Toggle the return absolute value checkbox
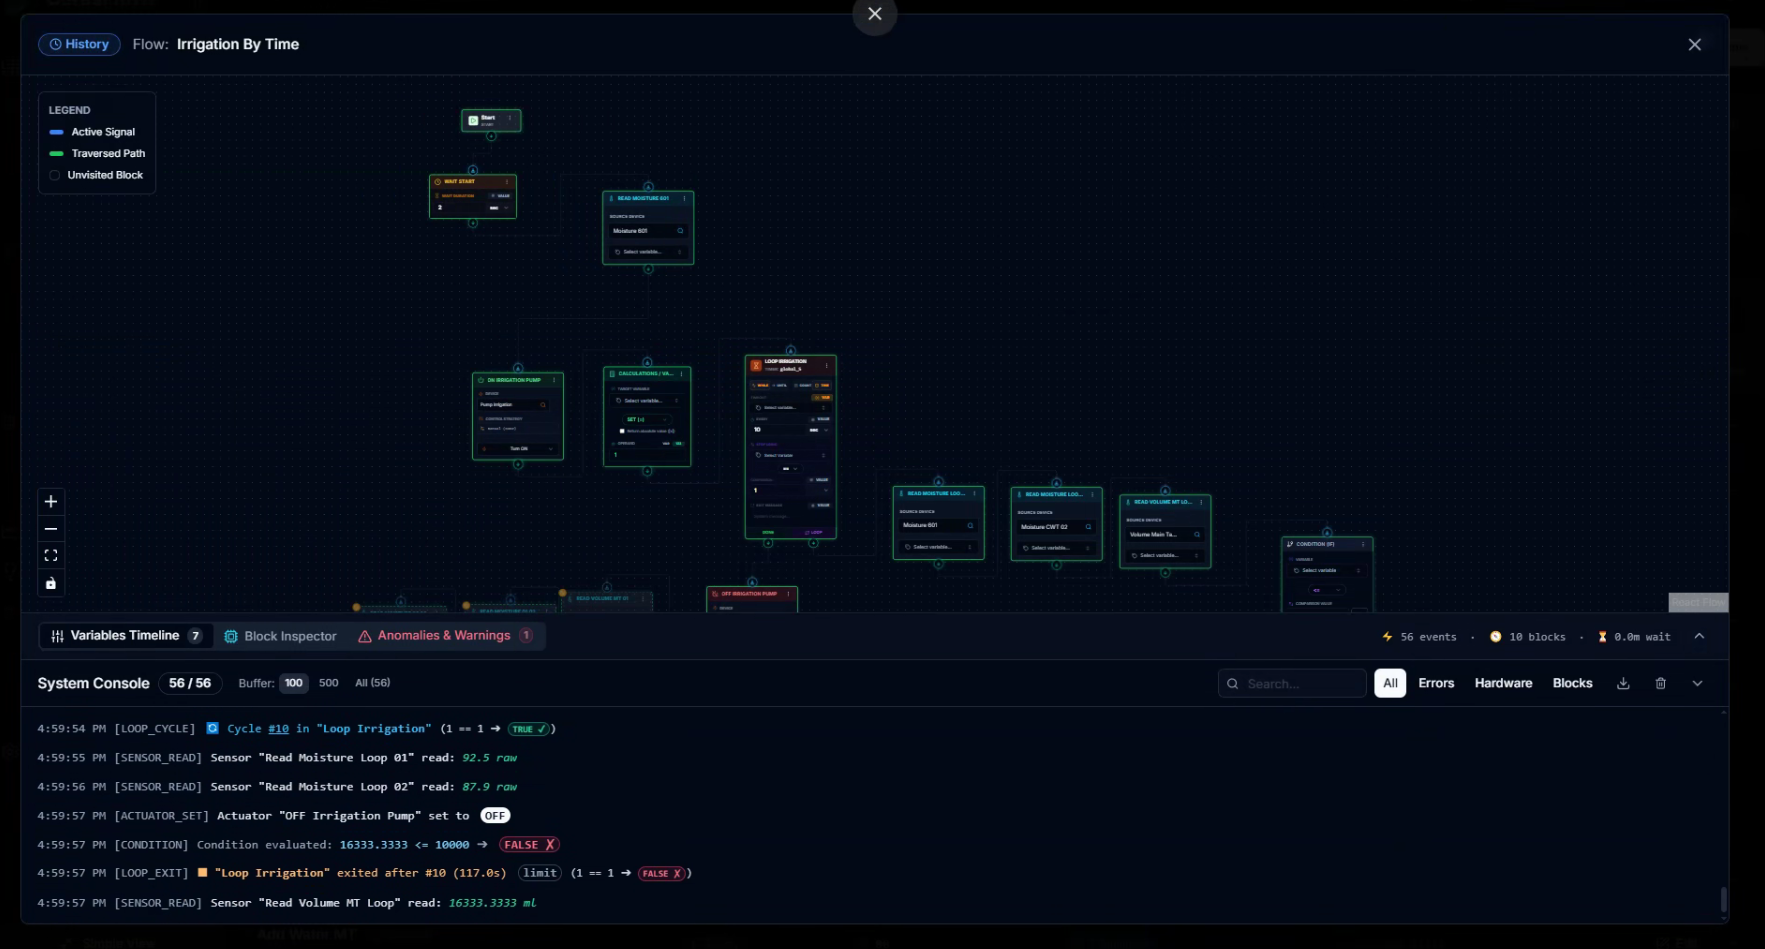Screen dimensions: 1765x949 [622, 431]
